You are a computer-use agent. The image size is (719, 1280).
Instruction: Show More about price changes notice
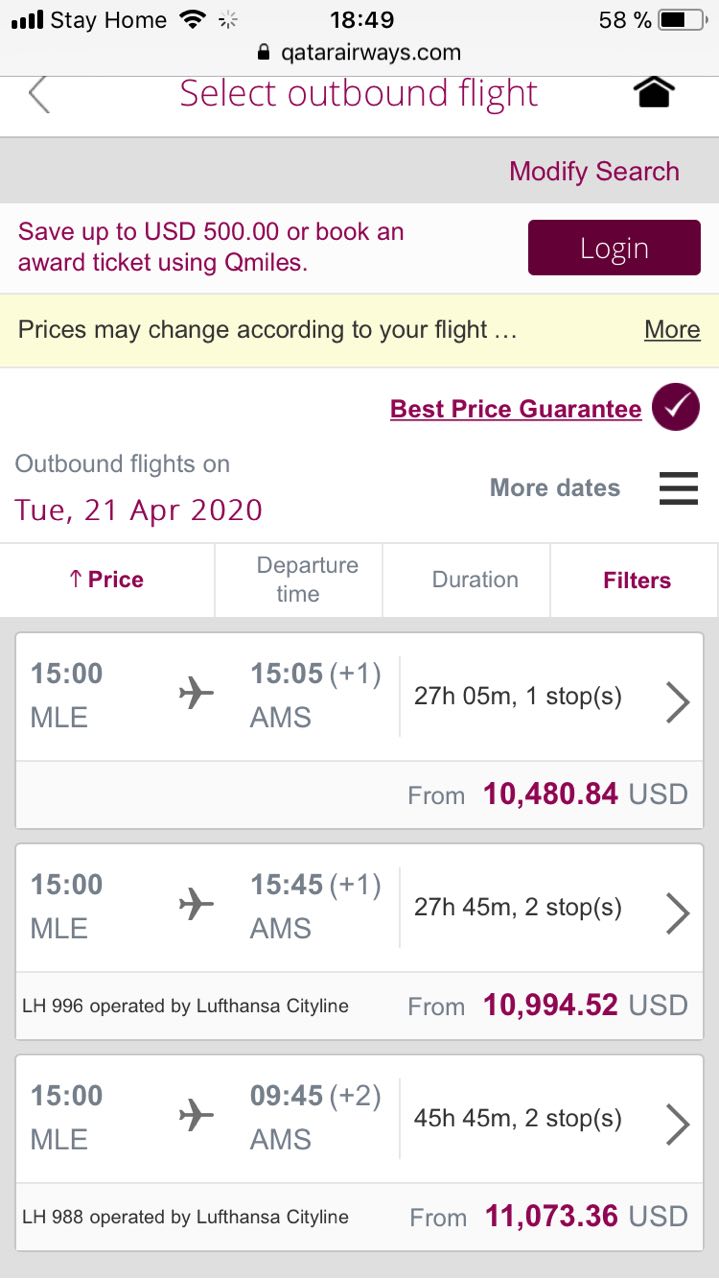672,330
